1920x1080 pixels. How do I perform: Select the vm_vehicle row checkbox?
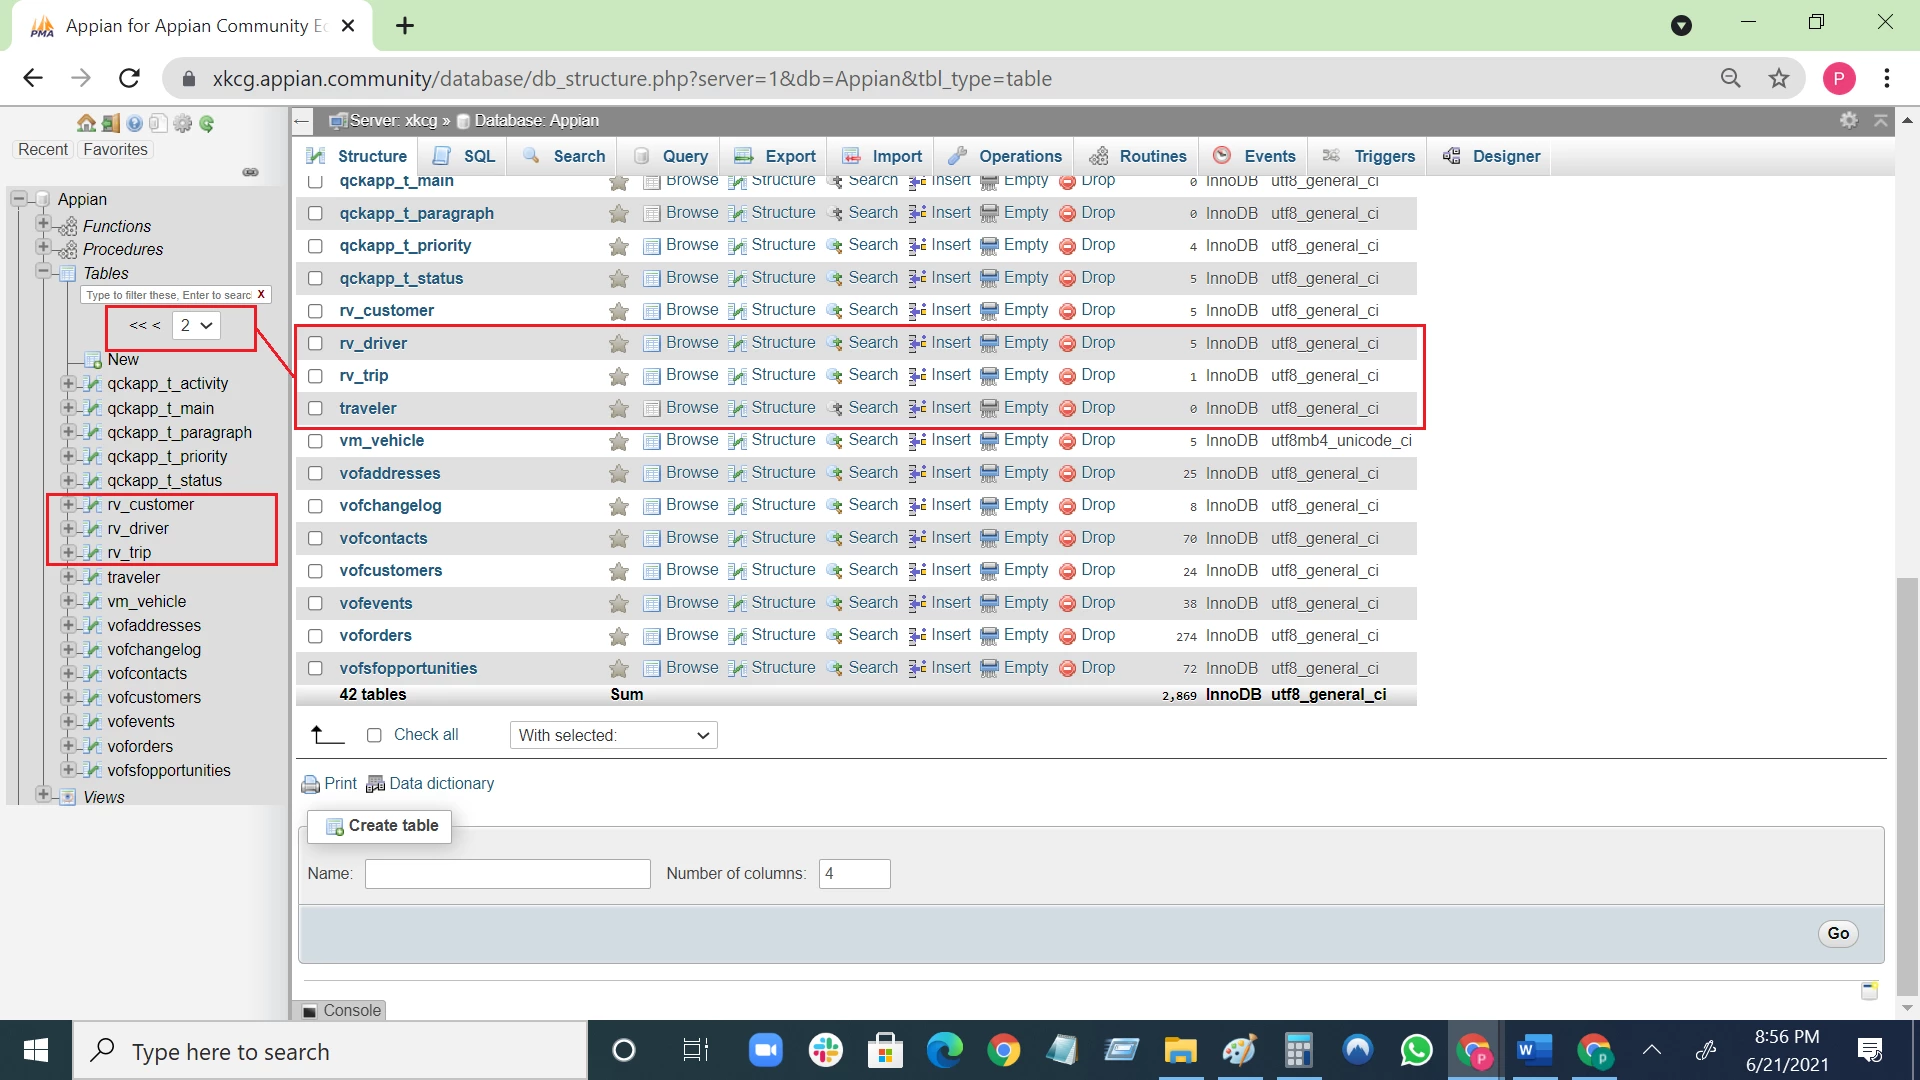(315, 441)
